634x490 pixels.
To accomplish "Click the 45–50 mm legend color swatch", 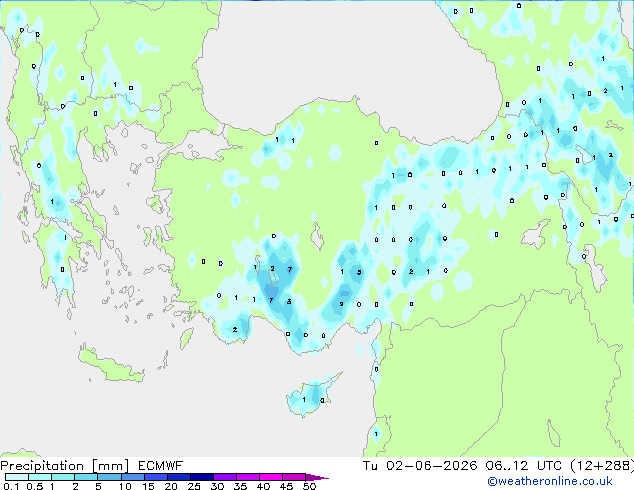I will click(x=294, y=477).
